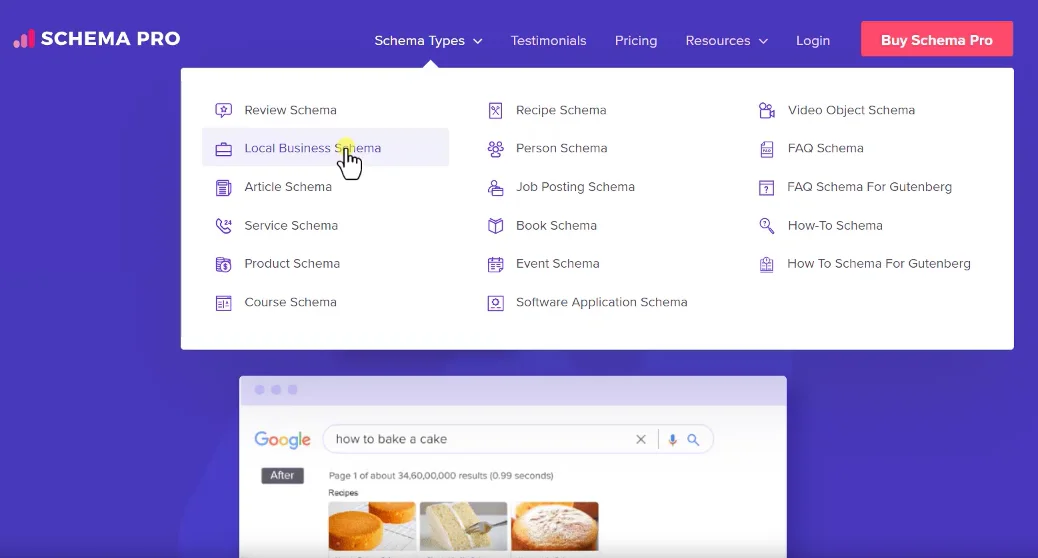Click the white cake slice thumbnail
1038x558 pixels.
[463, 526]
